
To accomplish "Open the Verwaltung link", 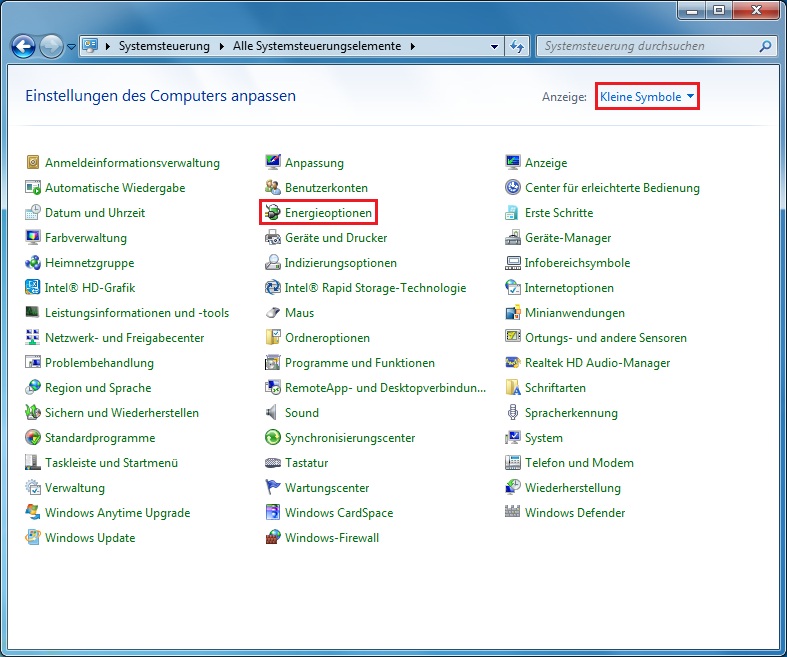I will (74, 488).
